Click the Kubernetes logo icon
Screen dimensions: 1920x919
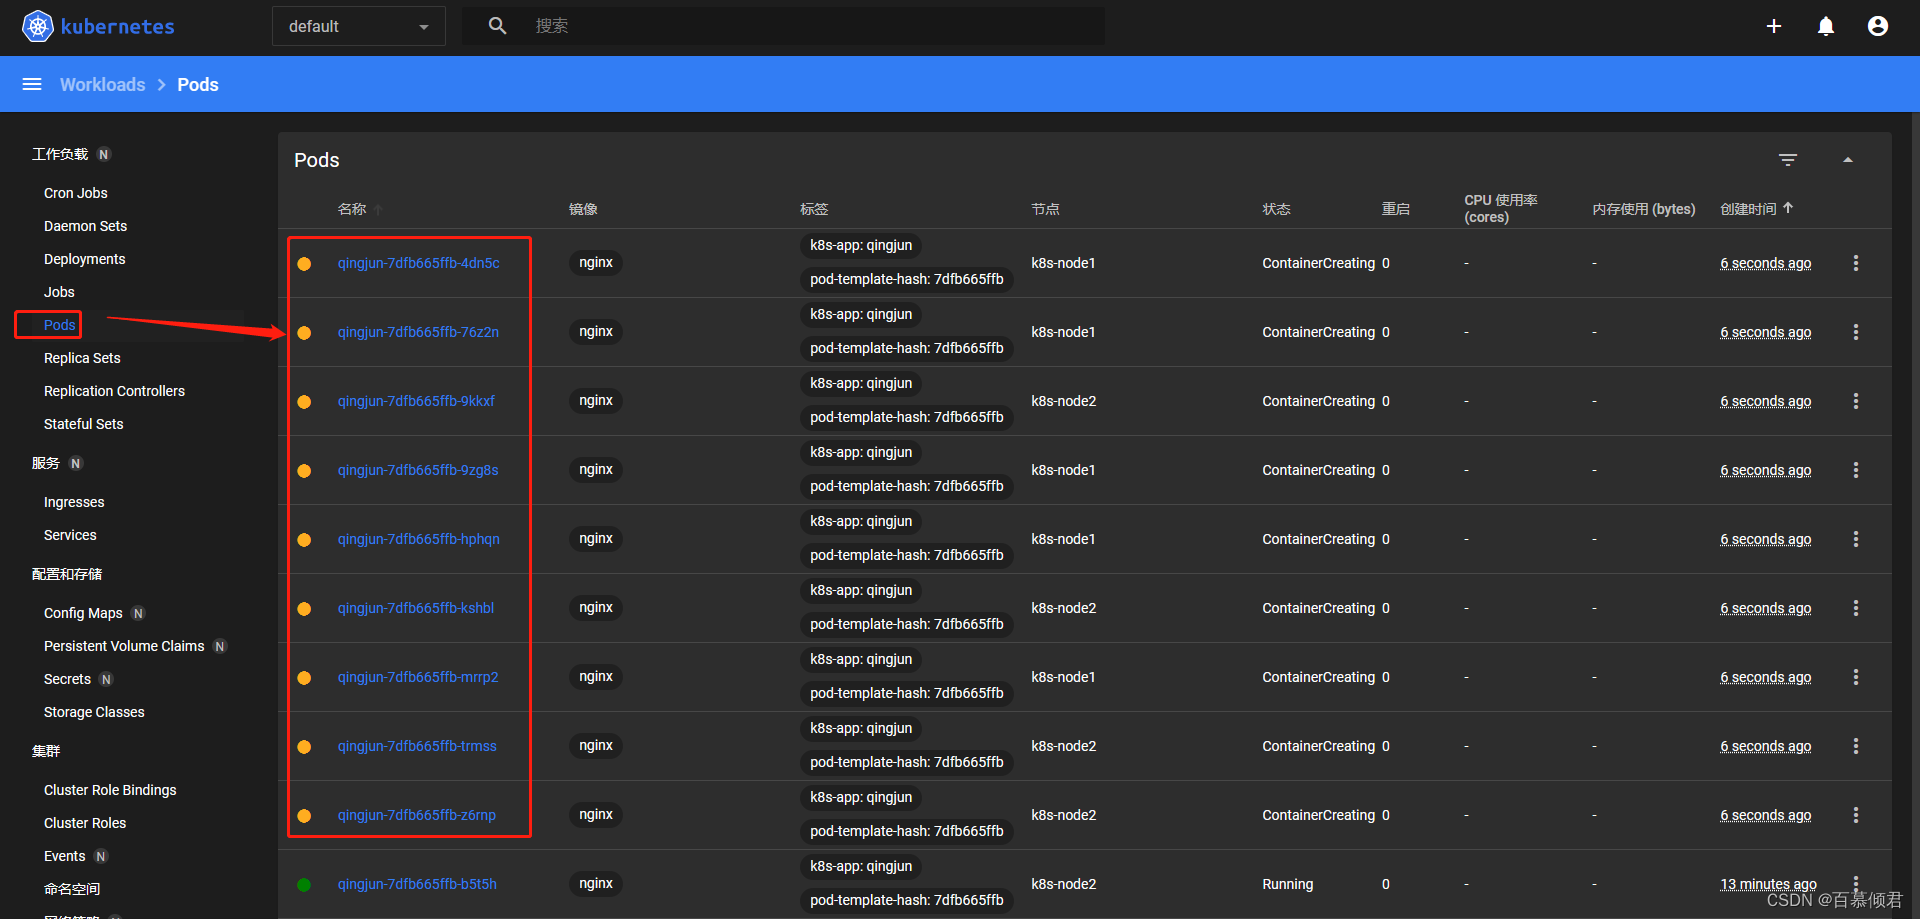click(x=37, y=26)
